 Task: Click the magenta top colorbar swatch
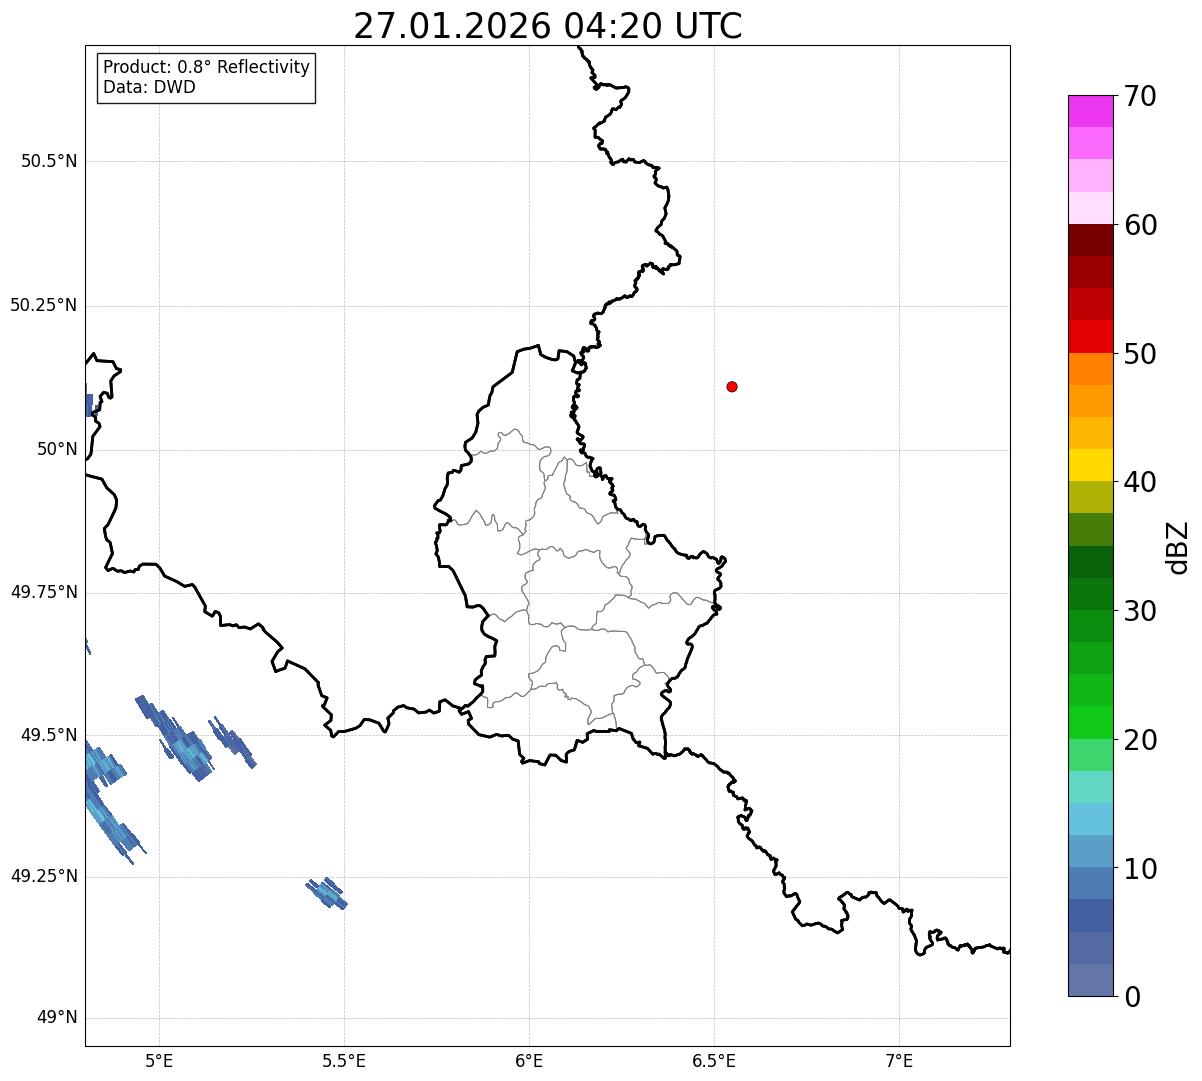(x=1090, y=111)
